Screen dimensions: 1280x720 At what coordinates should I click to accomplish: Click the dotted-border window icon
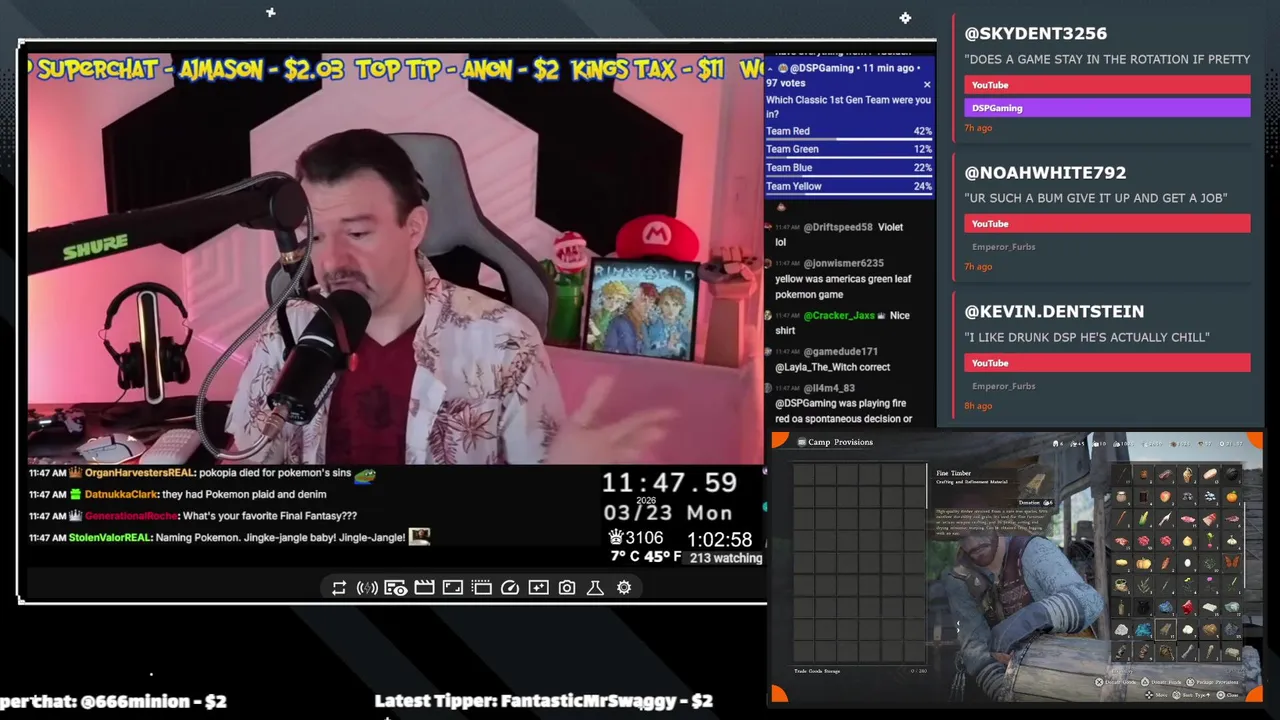481,588
